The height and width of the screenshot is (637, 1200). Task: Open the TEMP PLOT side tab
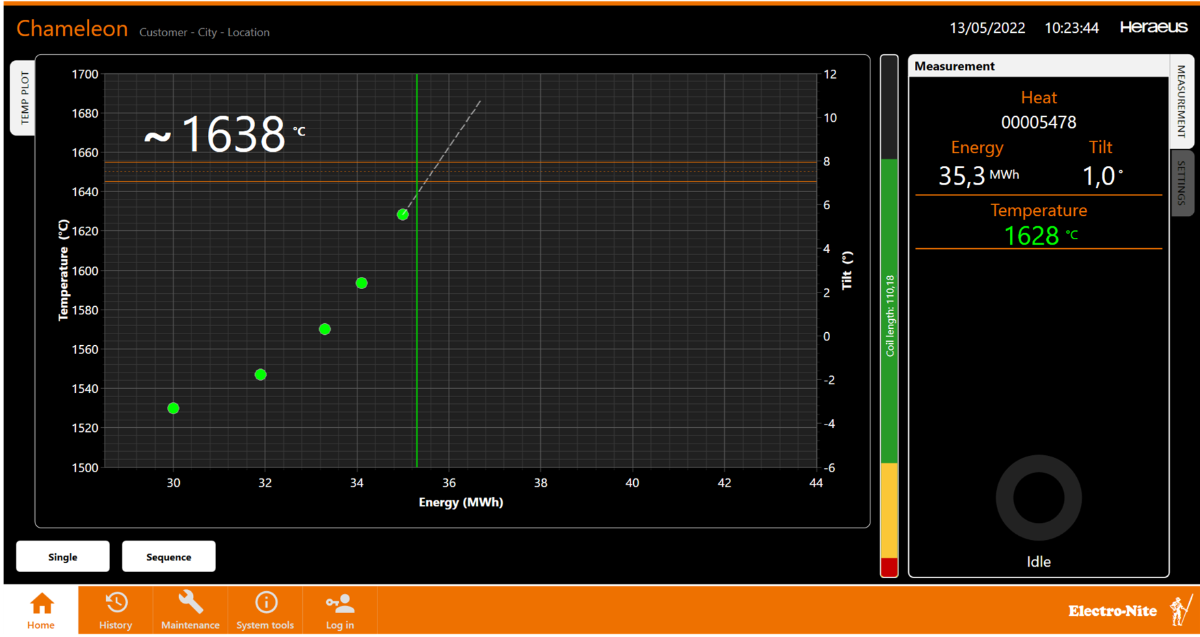pos(23,97)
